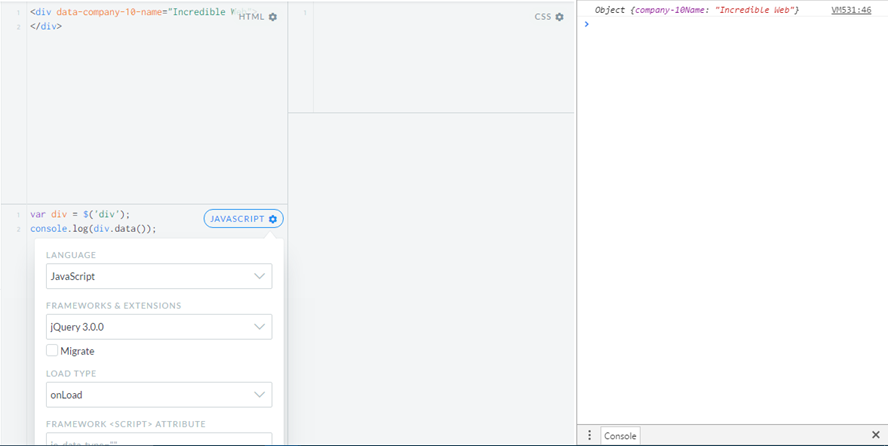
Task: Enable the Migrate checkbox
Action: (52, 351)
